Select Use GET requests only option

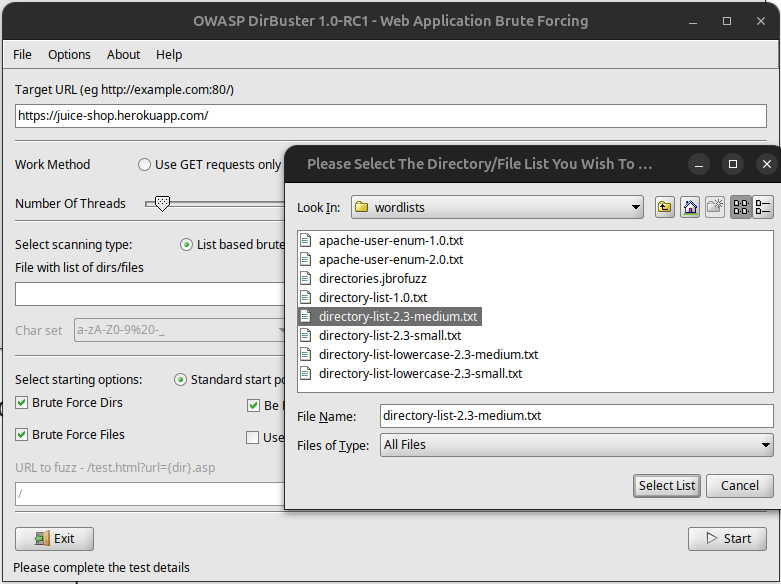(x=144, y=164)
